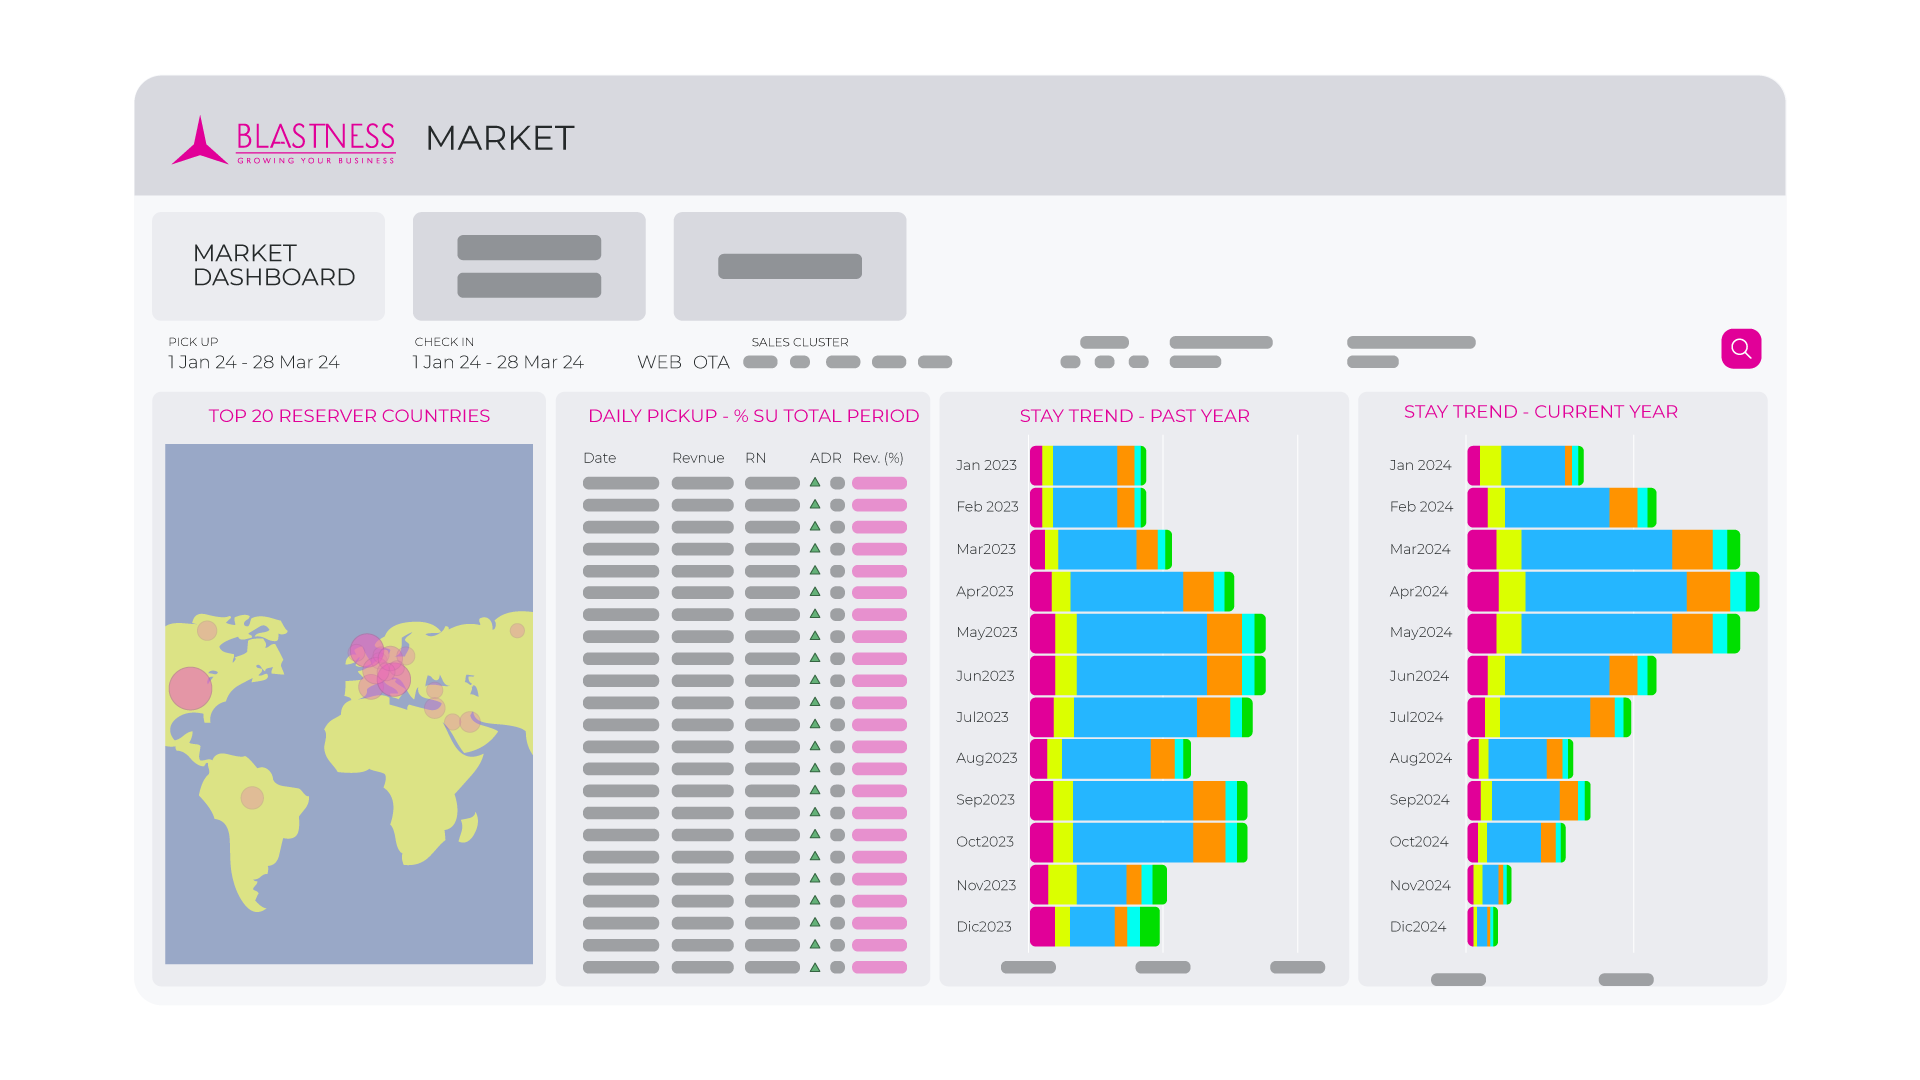Viewport: 1920px width, 1080px height.
Task: Click the bubble over eastern Russia on map
Action: tap(517, 630)
